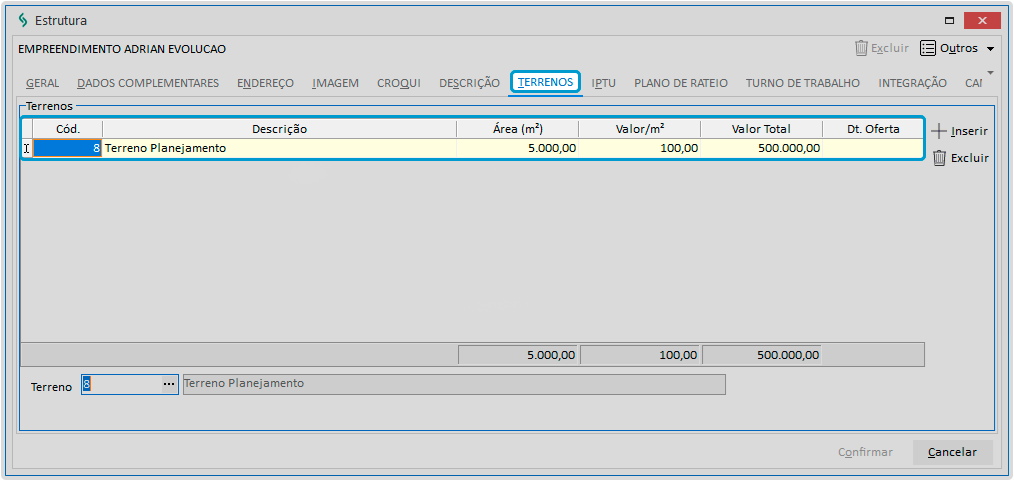1014x481 pixels.
Task: Open the TURNO DE TRABALHO tab
Action: [x=803, y=83]
